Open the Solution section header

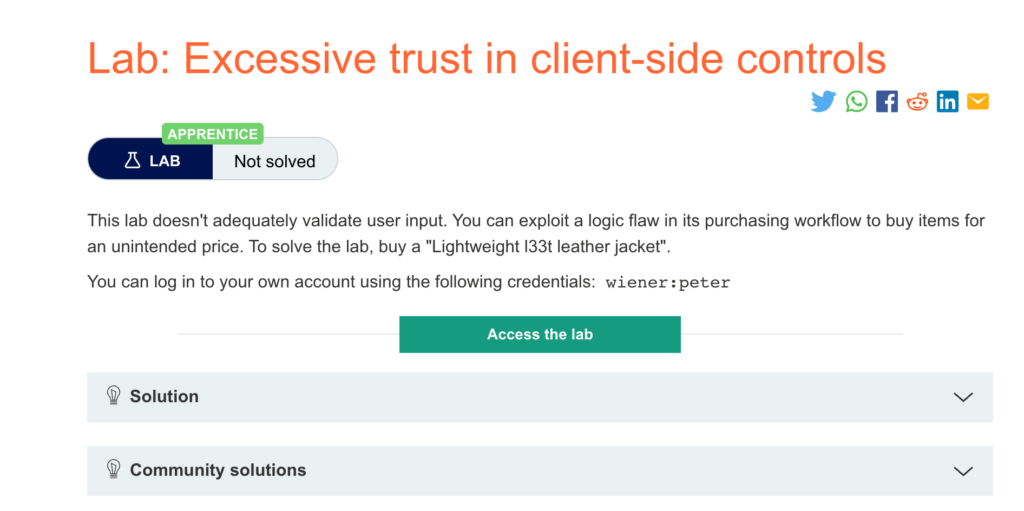pos(539,397)
